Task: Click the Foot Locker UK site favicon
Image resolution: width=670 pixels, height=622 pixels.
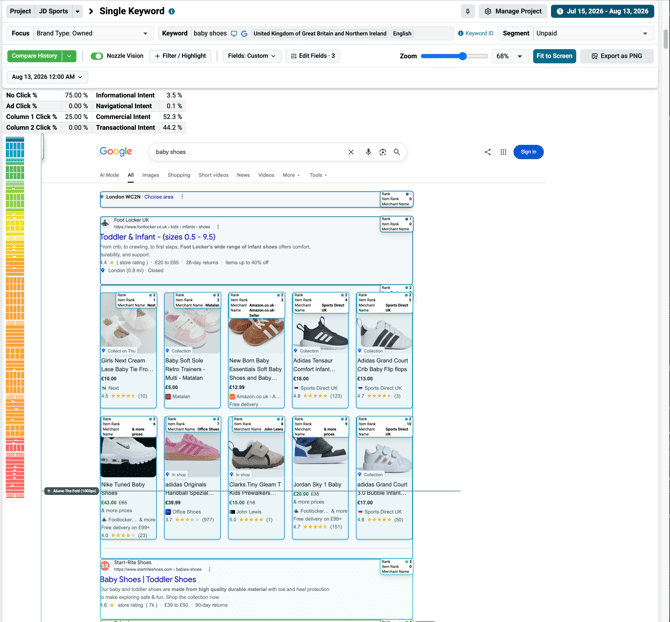Action: [105, 223]
